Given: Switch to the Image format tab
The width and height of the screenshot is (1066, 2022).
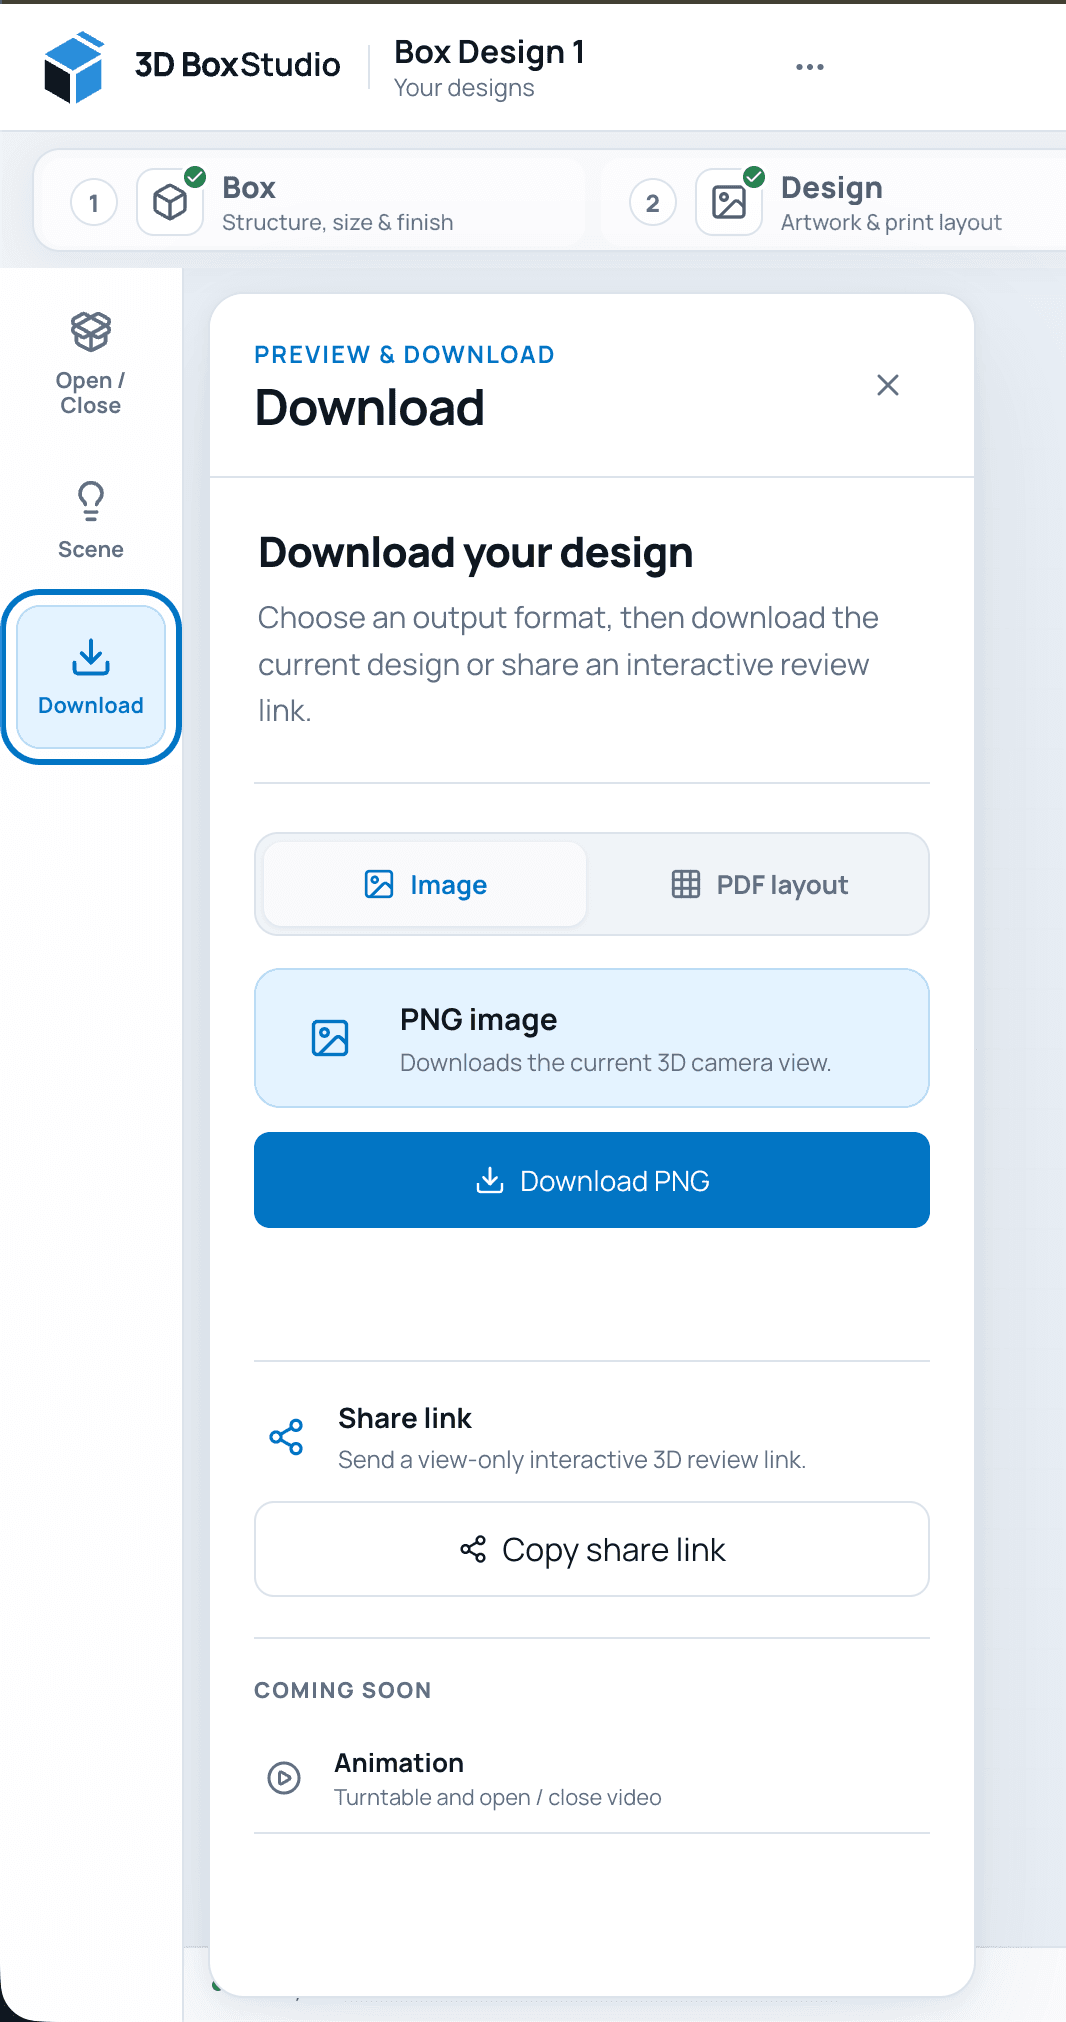Looking at the screenshot, I should tap(426, 884).
